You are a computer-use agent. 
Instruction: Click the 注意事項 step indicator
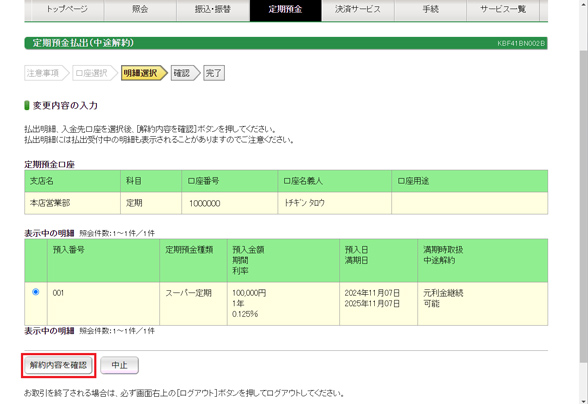tap(46, 73)
